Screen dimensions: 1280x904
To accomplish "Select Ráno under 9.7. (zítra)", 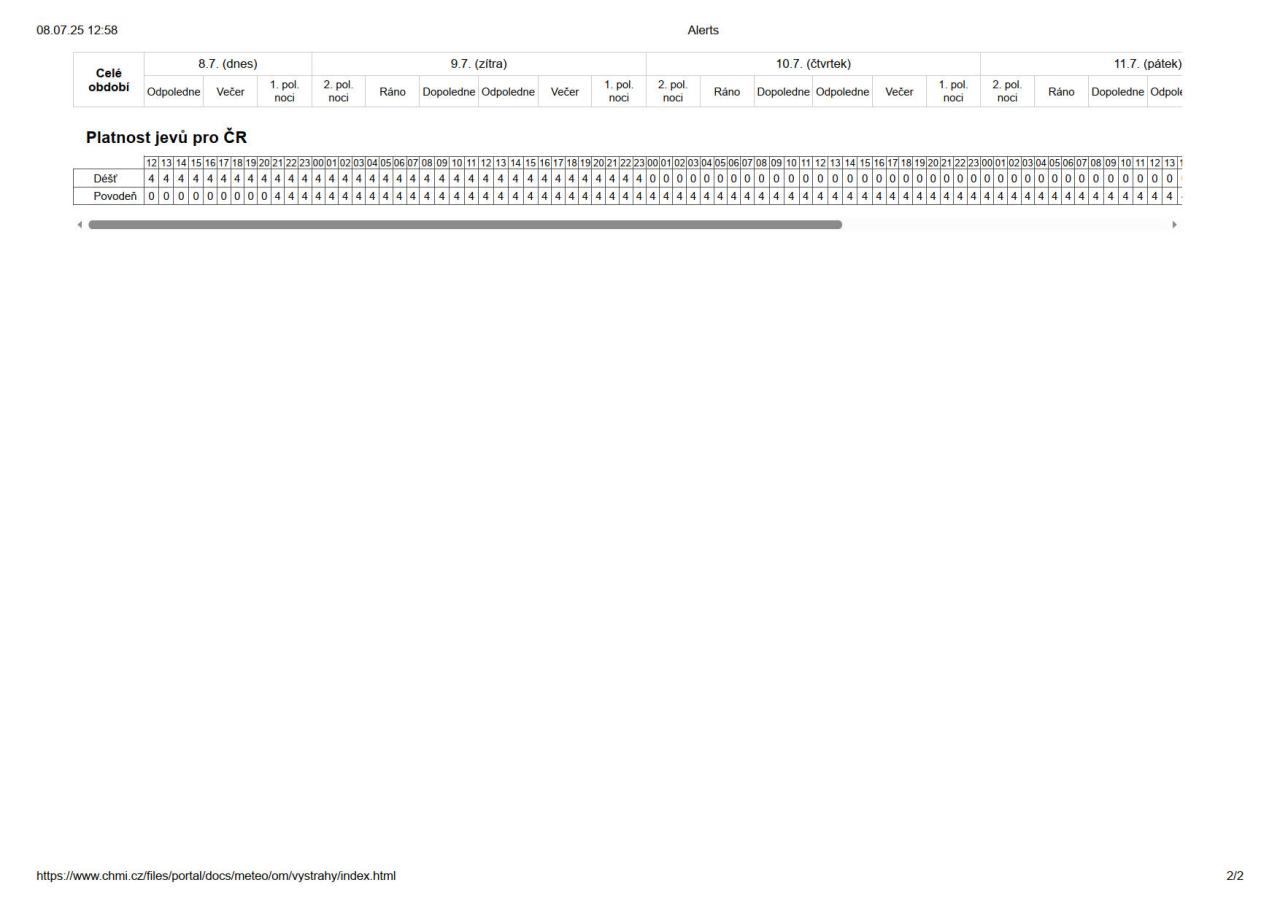I will [x=392, y=92].
